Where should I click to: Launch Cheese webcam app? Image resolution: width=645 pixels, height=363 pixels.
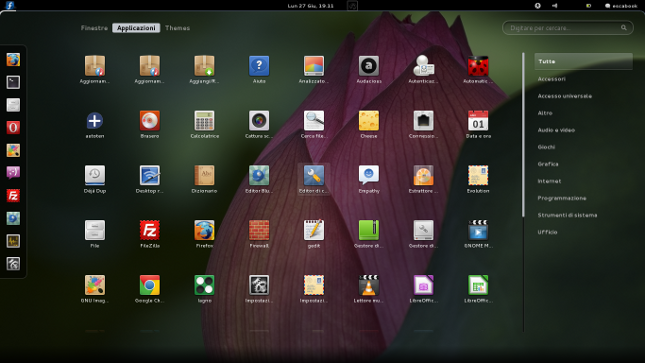click(369, 121)
